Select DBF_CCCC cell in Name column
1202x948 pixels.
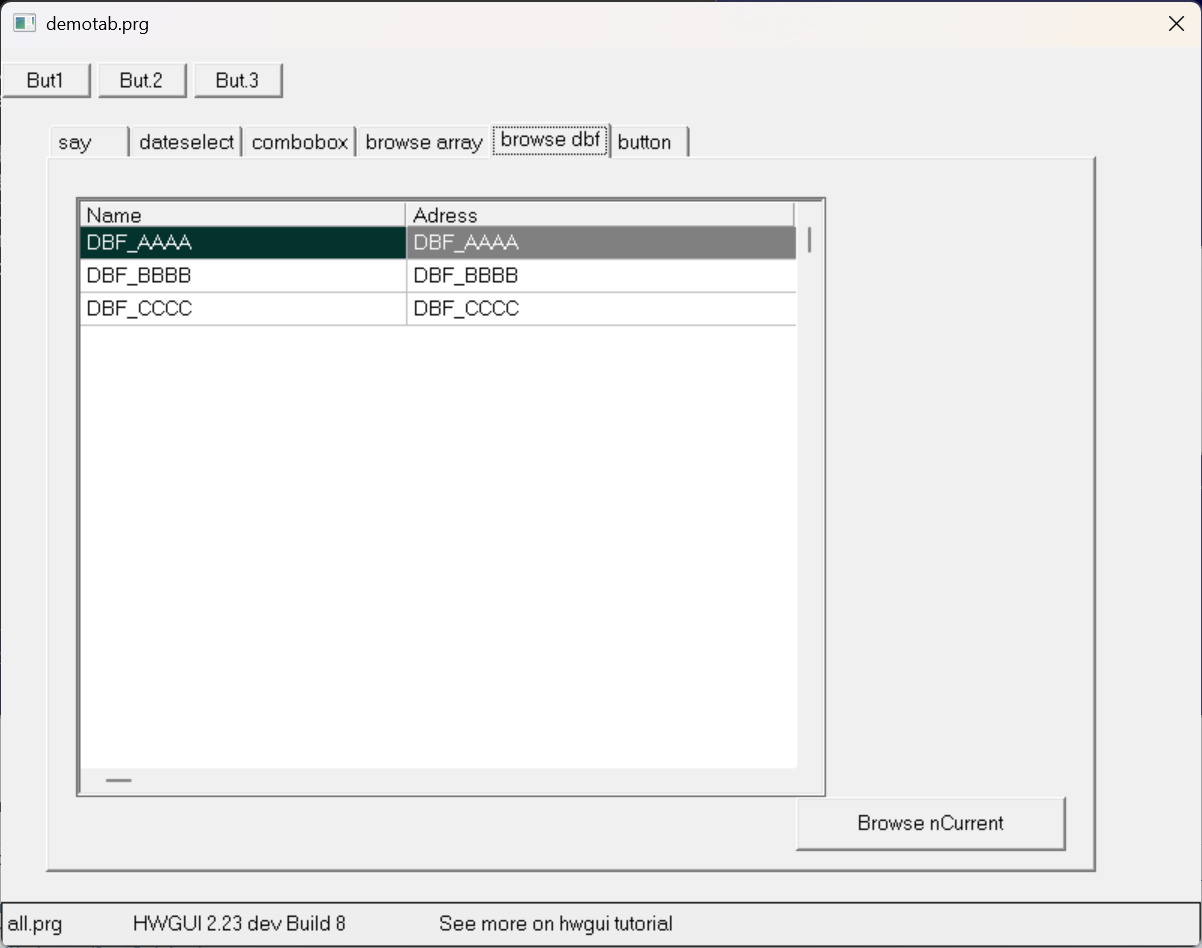tap(242, 309)
